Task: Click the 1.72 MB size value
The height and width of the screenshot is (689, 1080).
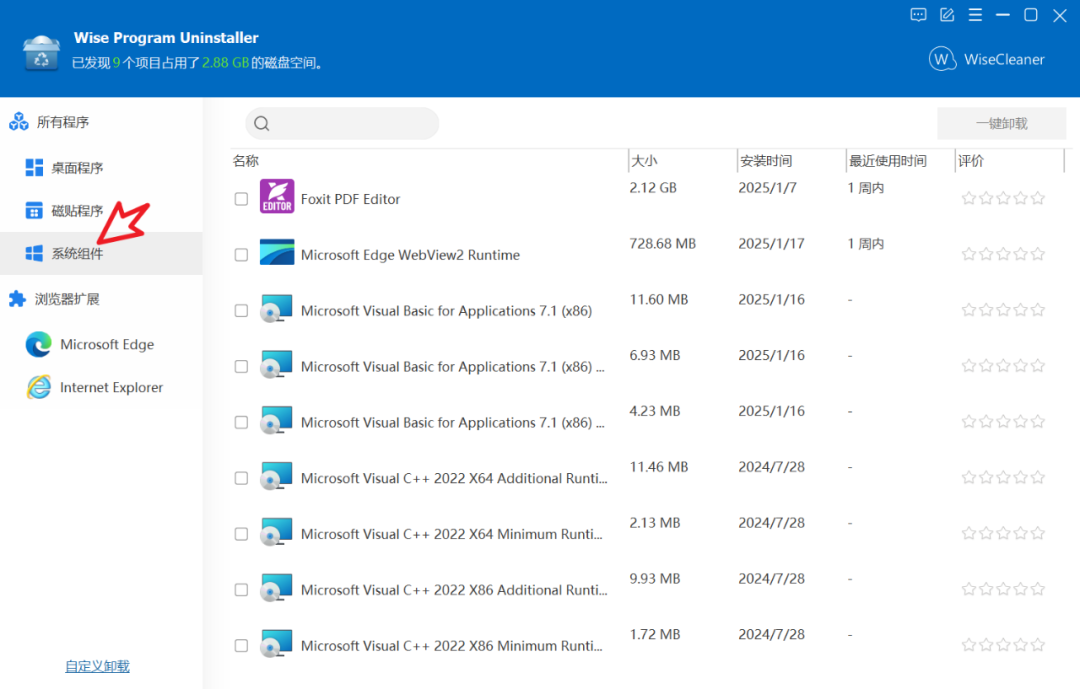Action: [x=655, y=634]
